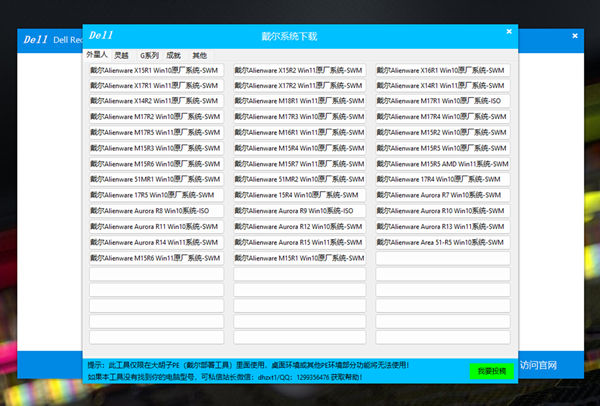The height and width of the screenshot is (406, 600).
Task: Pick Alienware M17R1 Win10原厂系统-ISO
Action: click(443, 101)
